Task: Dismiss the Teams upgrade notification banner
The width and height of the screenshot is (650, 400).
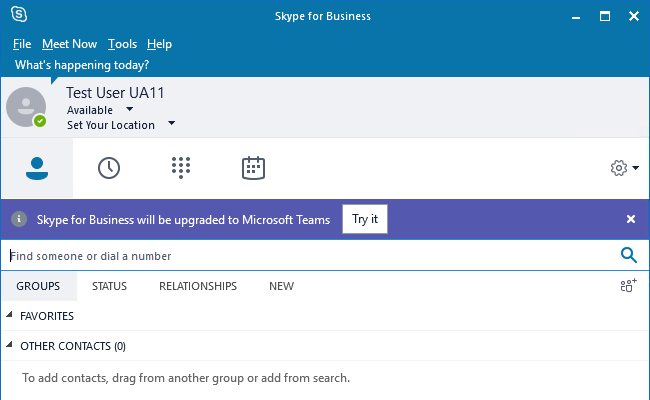Action: point(631,219)
